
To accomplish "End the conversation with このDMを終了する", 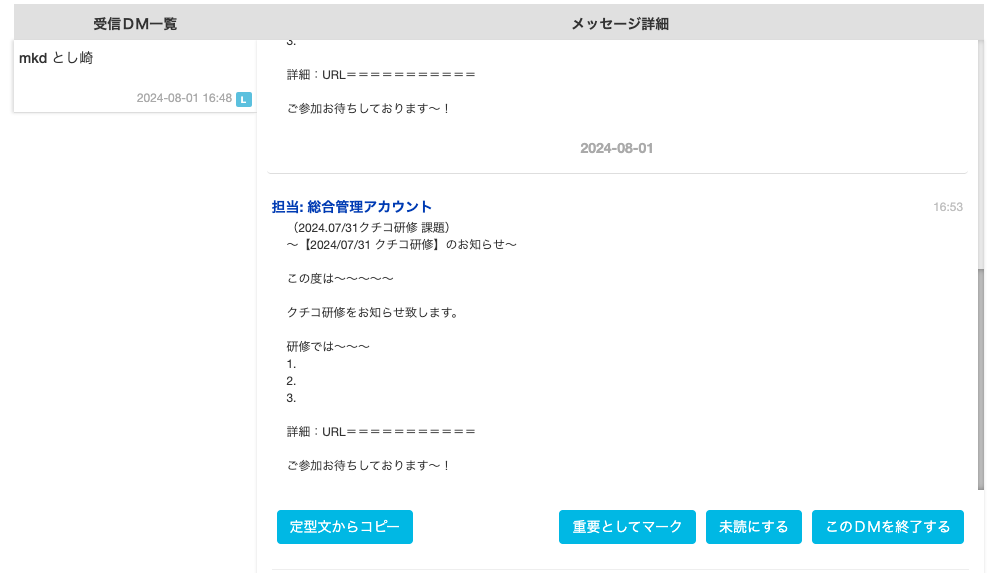I will [x=888, y=527].
